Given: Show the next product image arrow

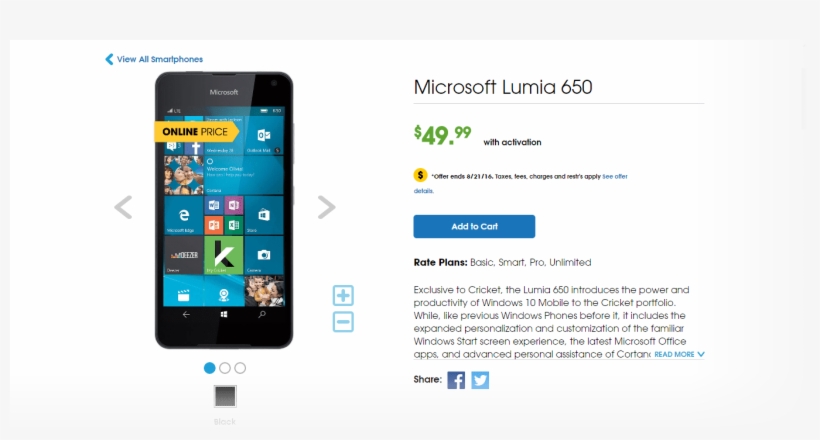Looking at the screenshot, I should point(326,207).
